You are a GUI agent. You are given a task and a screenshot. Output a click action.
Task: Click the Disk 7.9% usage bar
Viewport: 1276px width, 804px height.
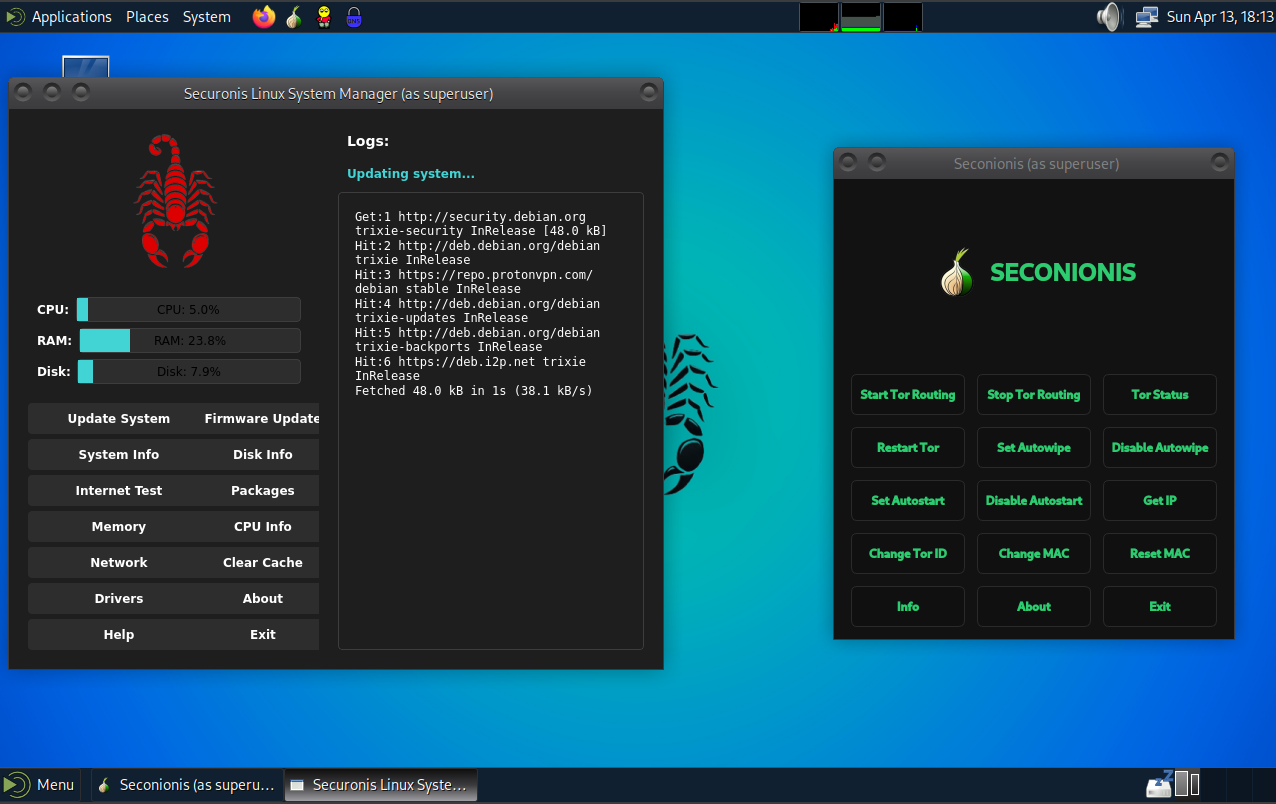(188, 372)
